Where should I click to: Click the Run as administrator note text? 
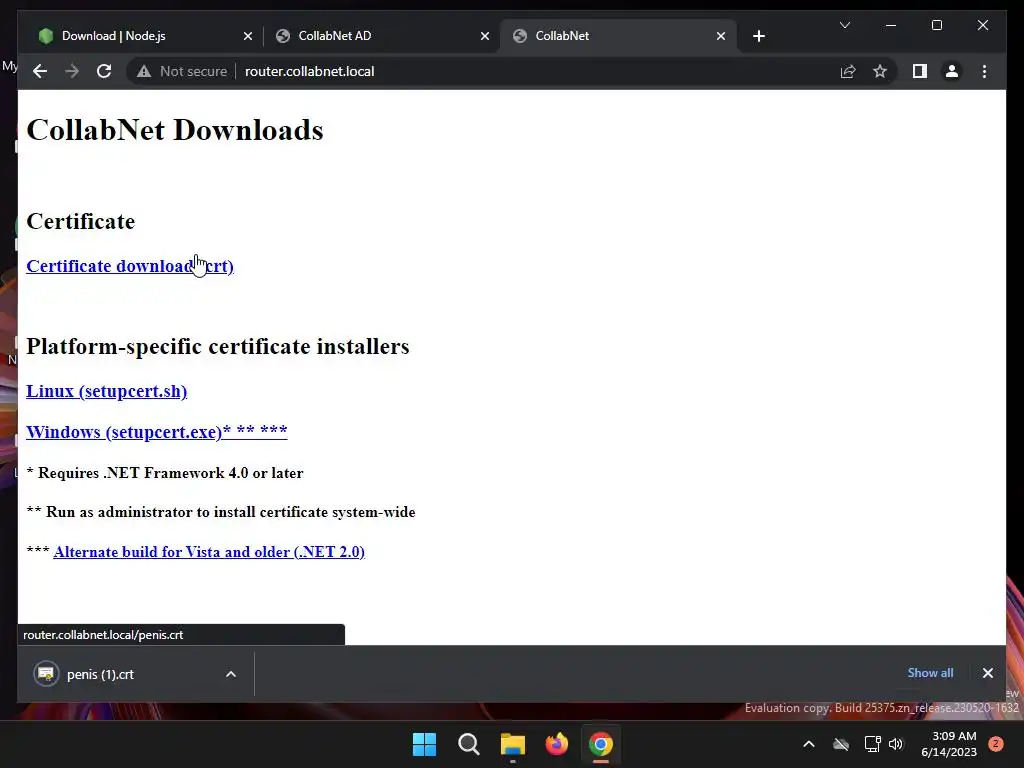tap(221, 512)
